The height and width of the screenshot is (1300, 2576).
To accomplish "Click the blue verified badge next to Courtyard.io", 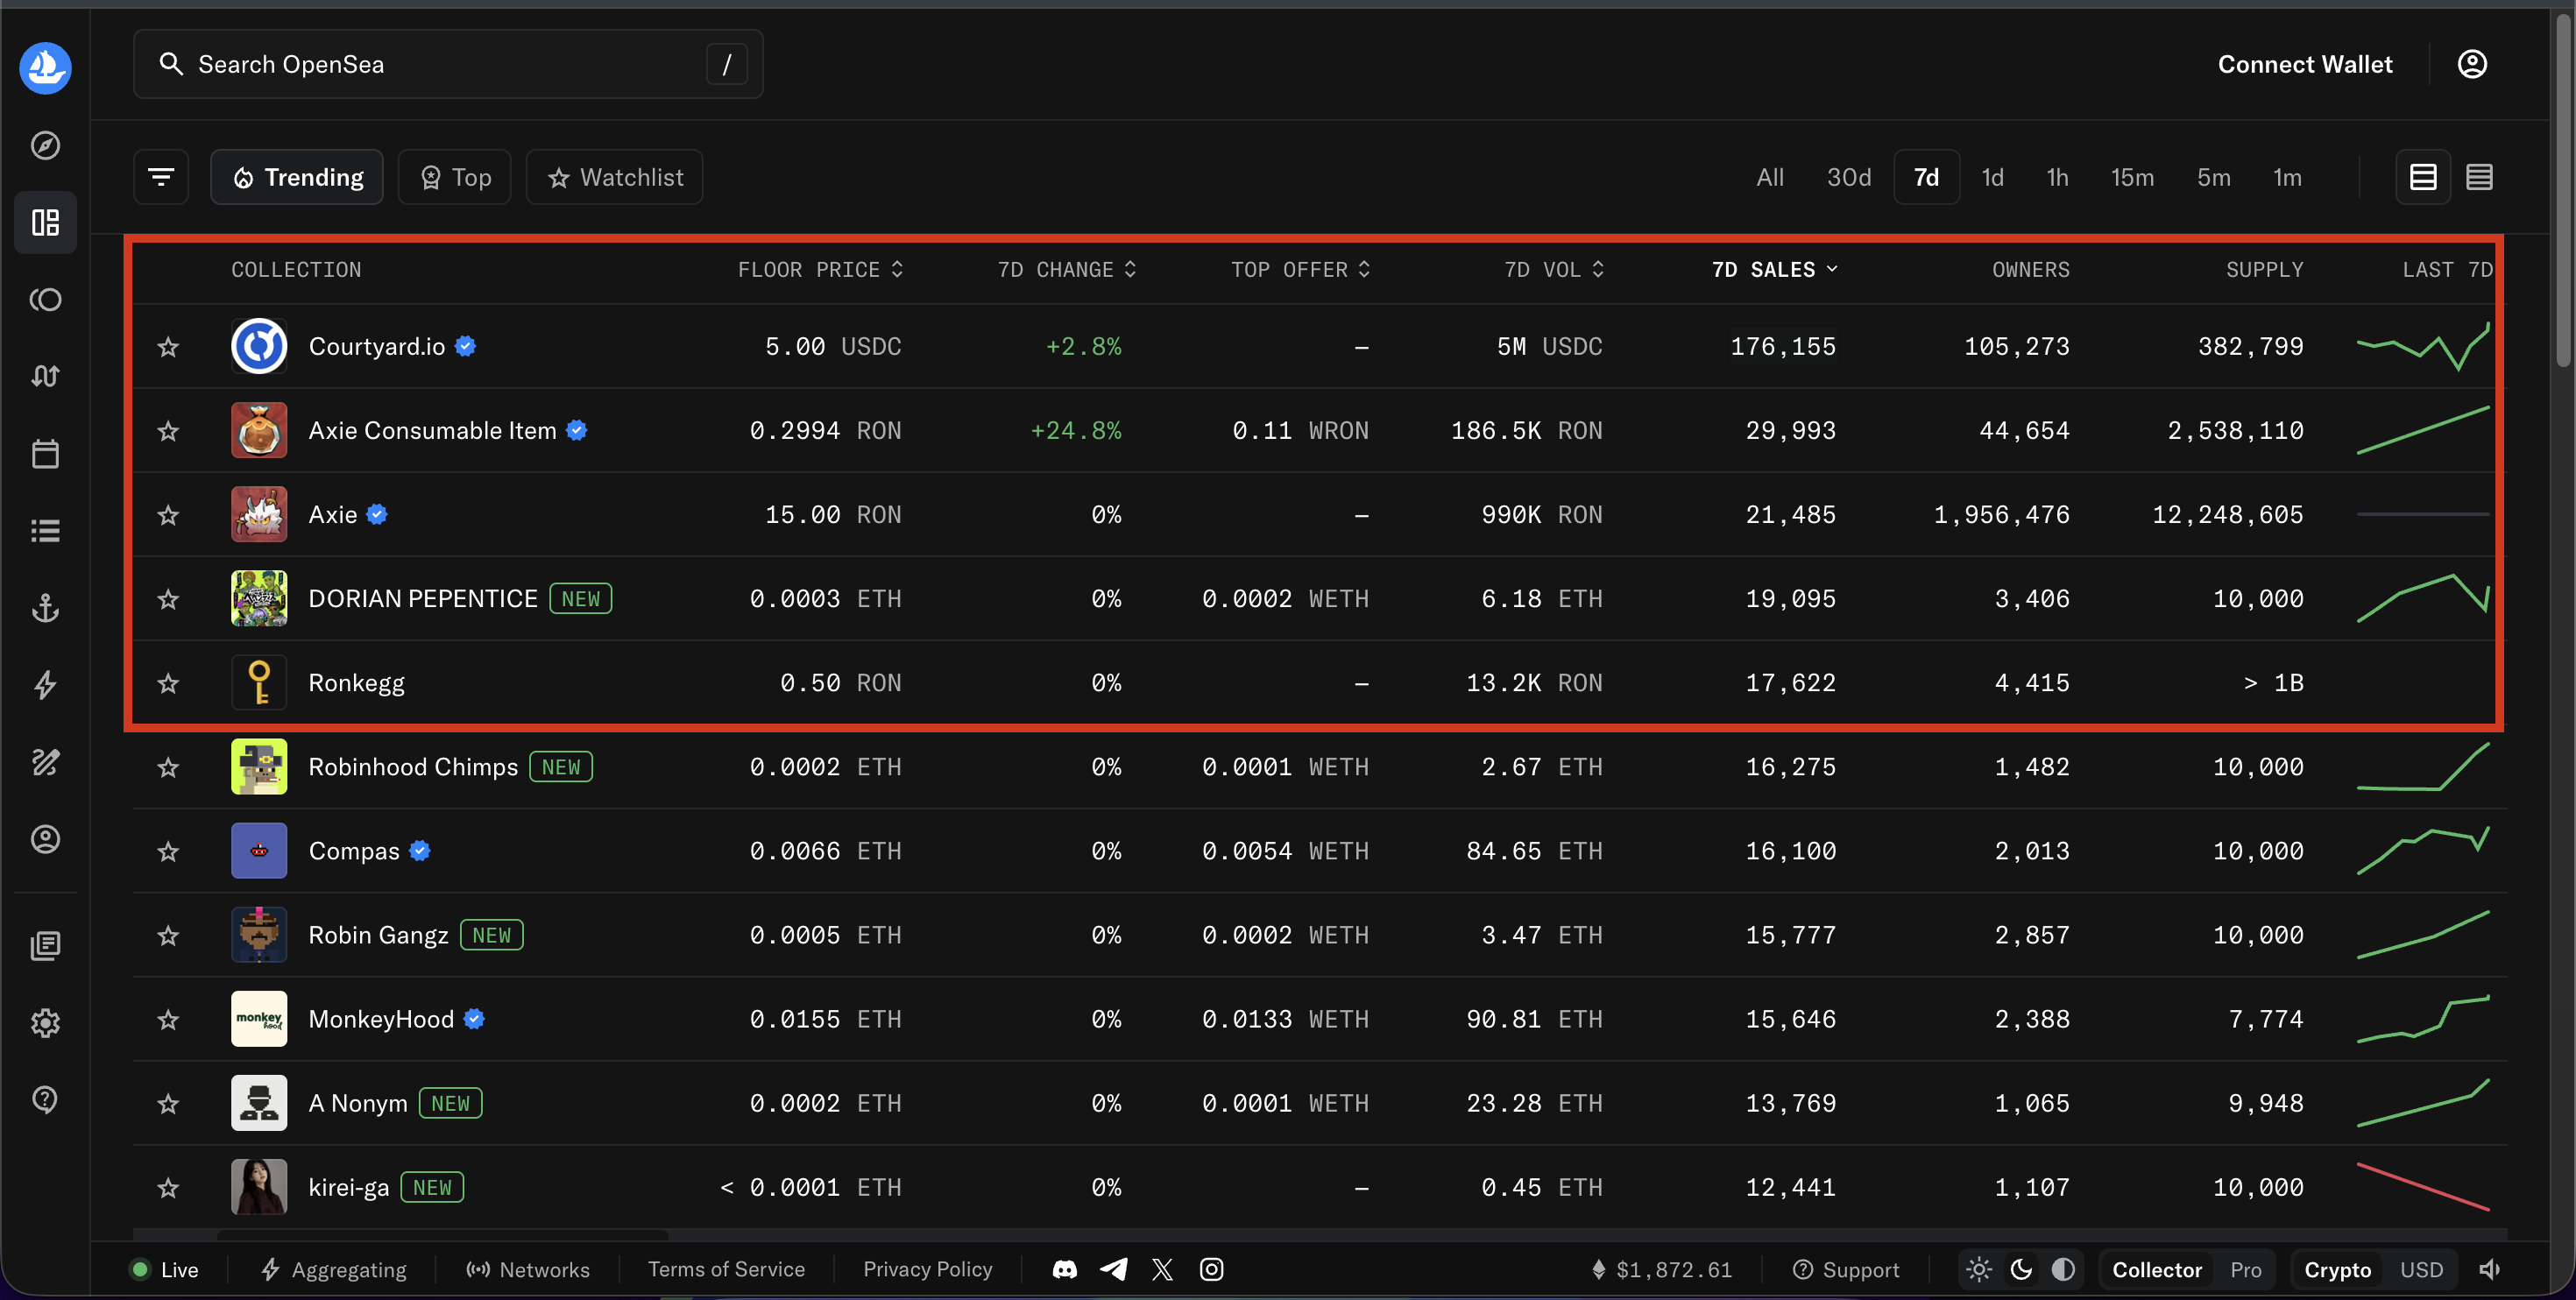I will click(465, 346).
